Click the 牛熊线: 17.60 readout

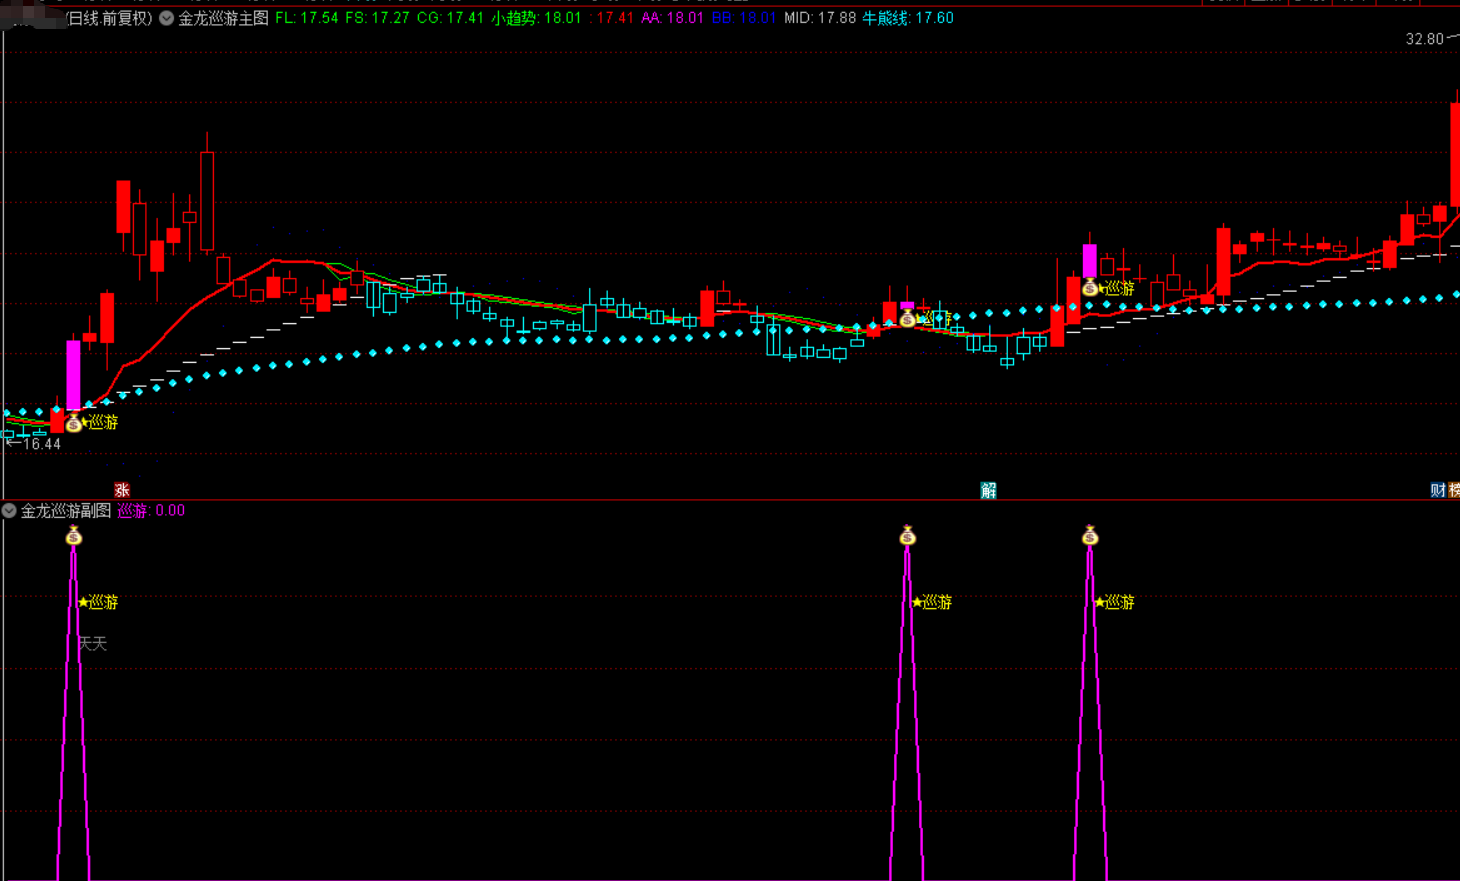[908, 18]
